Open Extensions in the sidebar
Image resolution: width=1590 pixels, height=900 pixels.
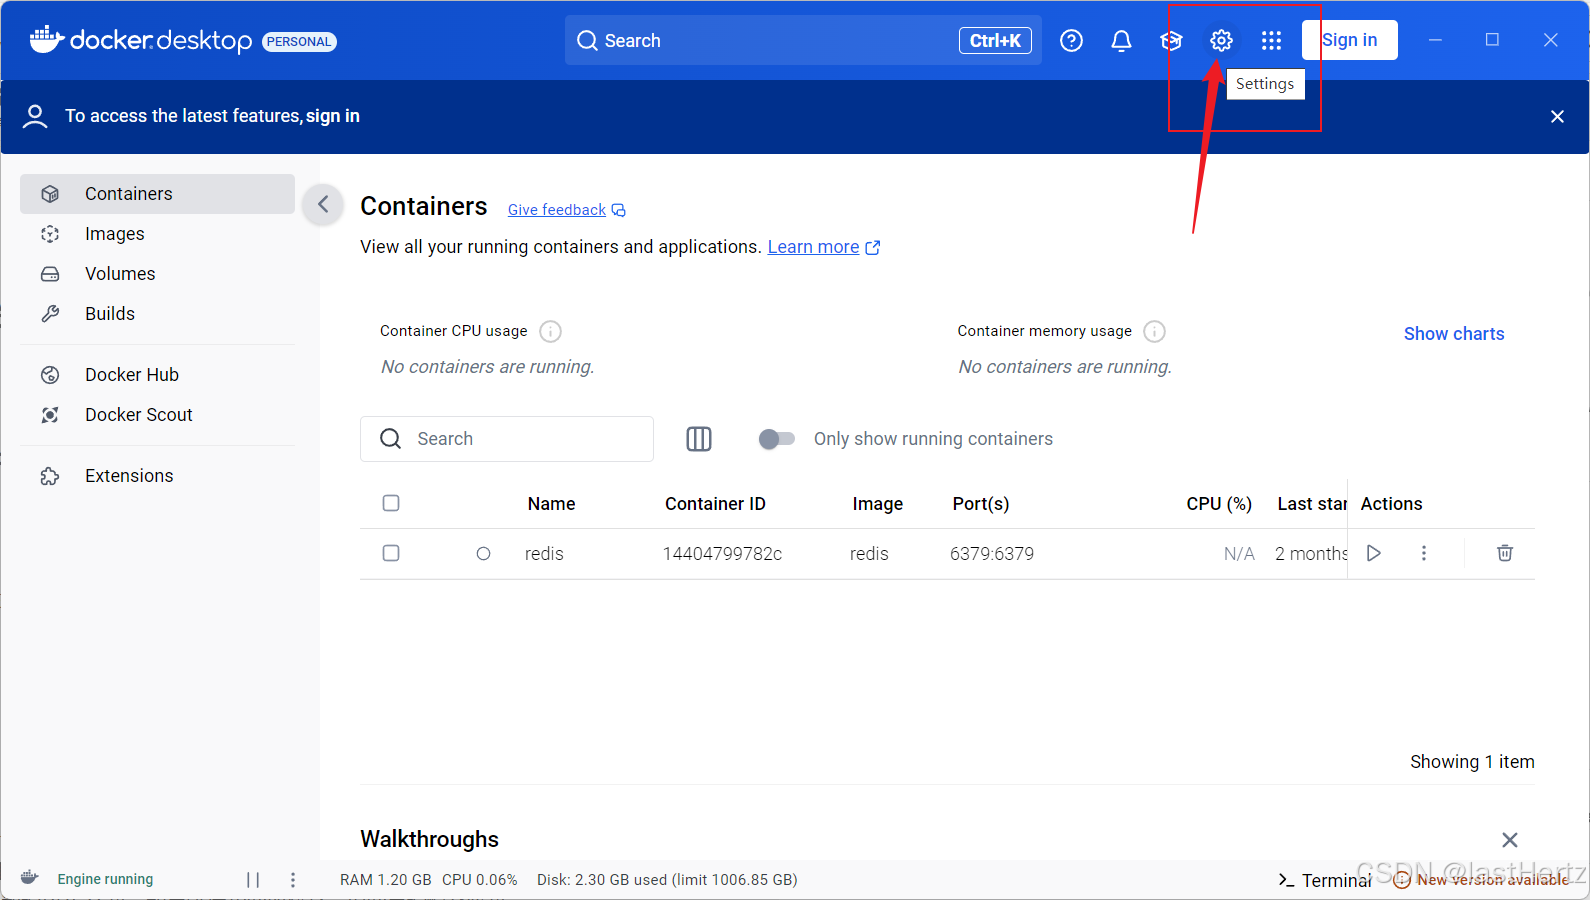pos(157,476)
